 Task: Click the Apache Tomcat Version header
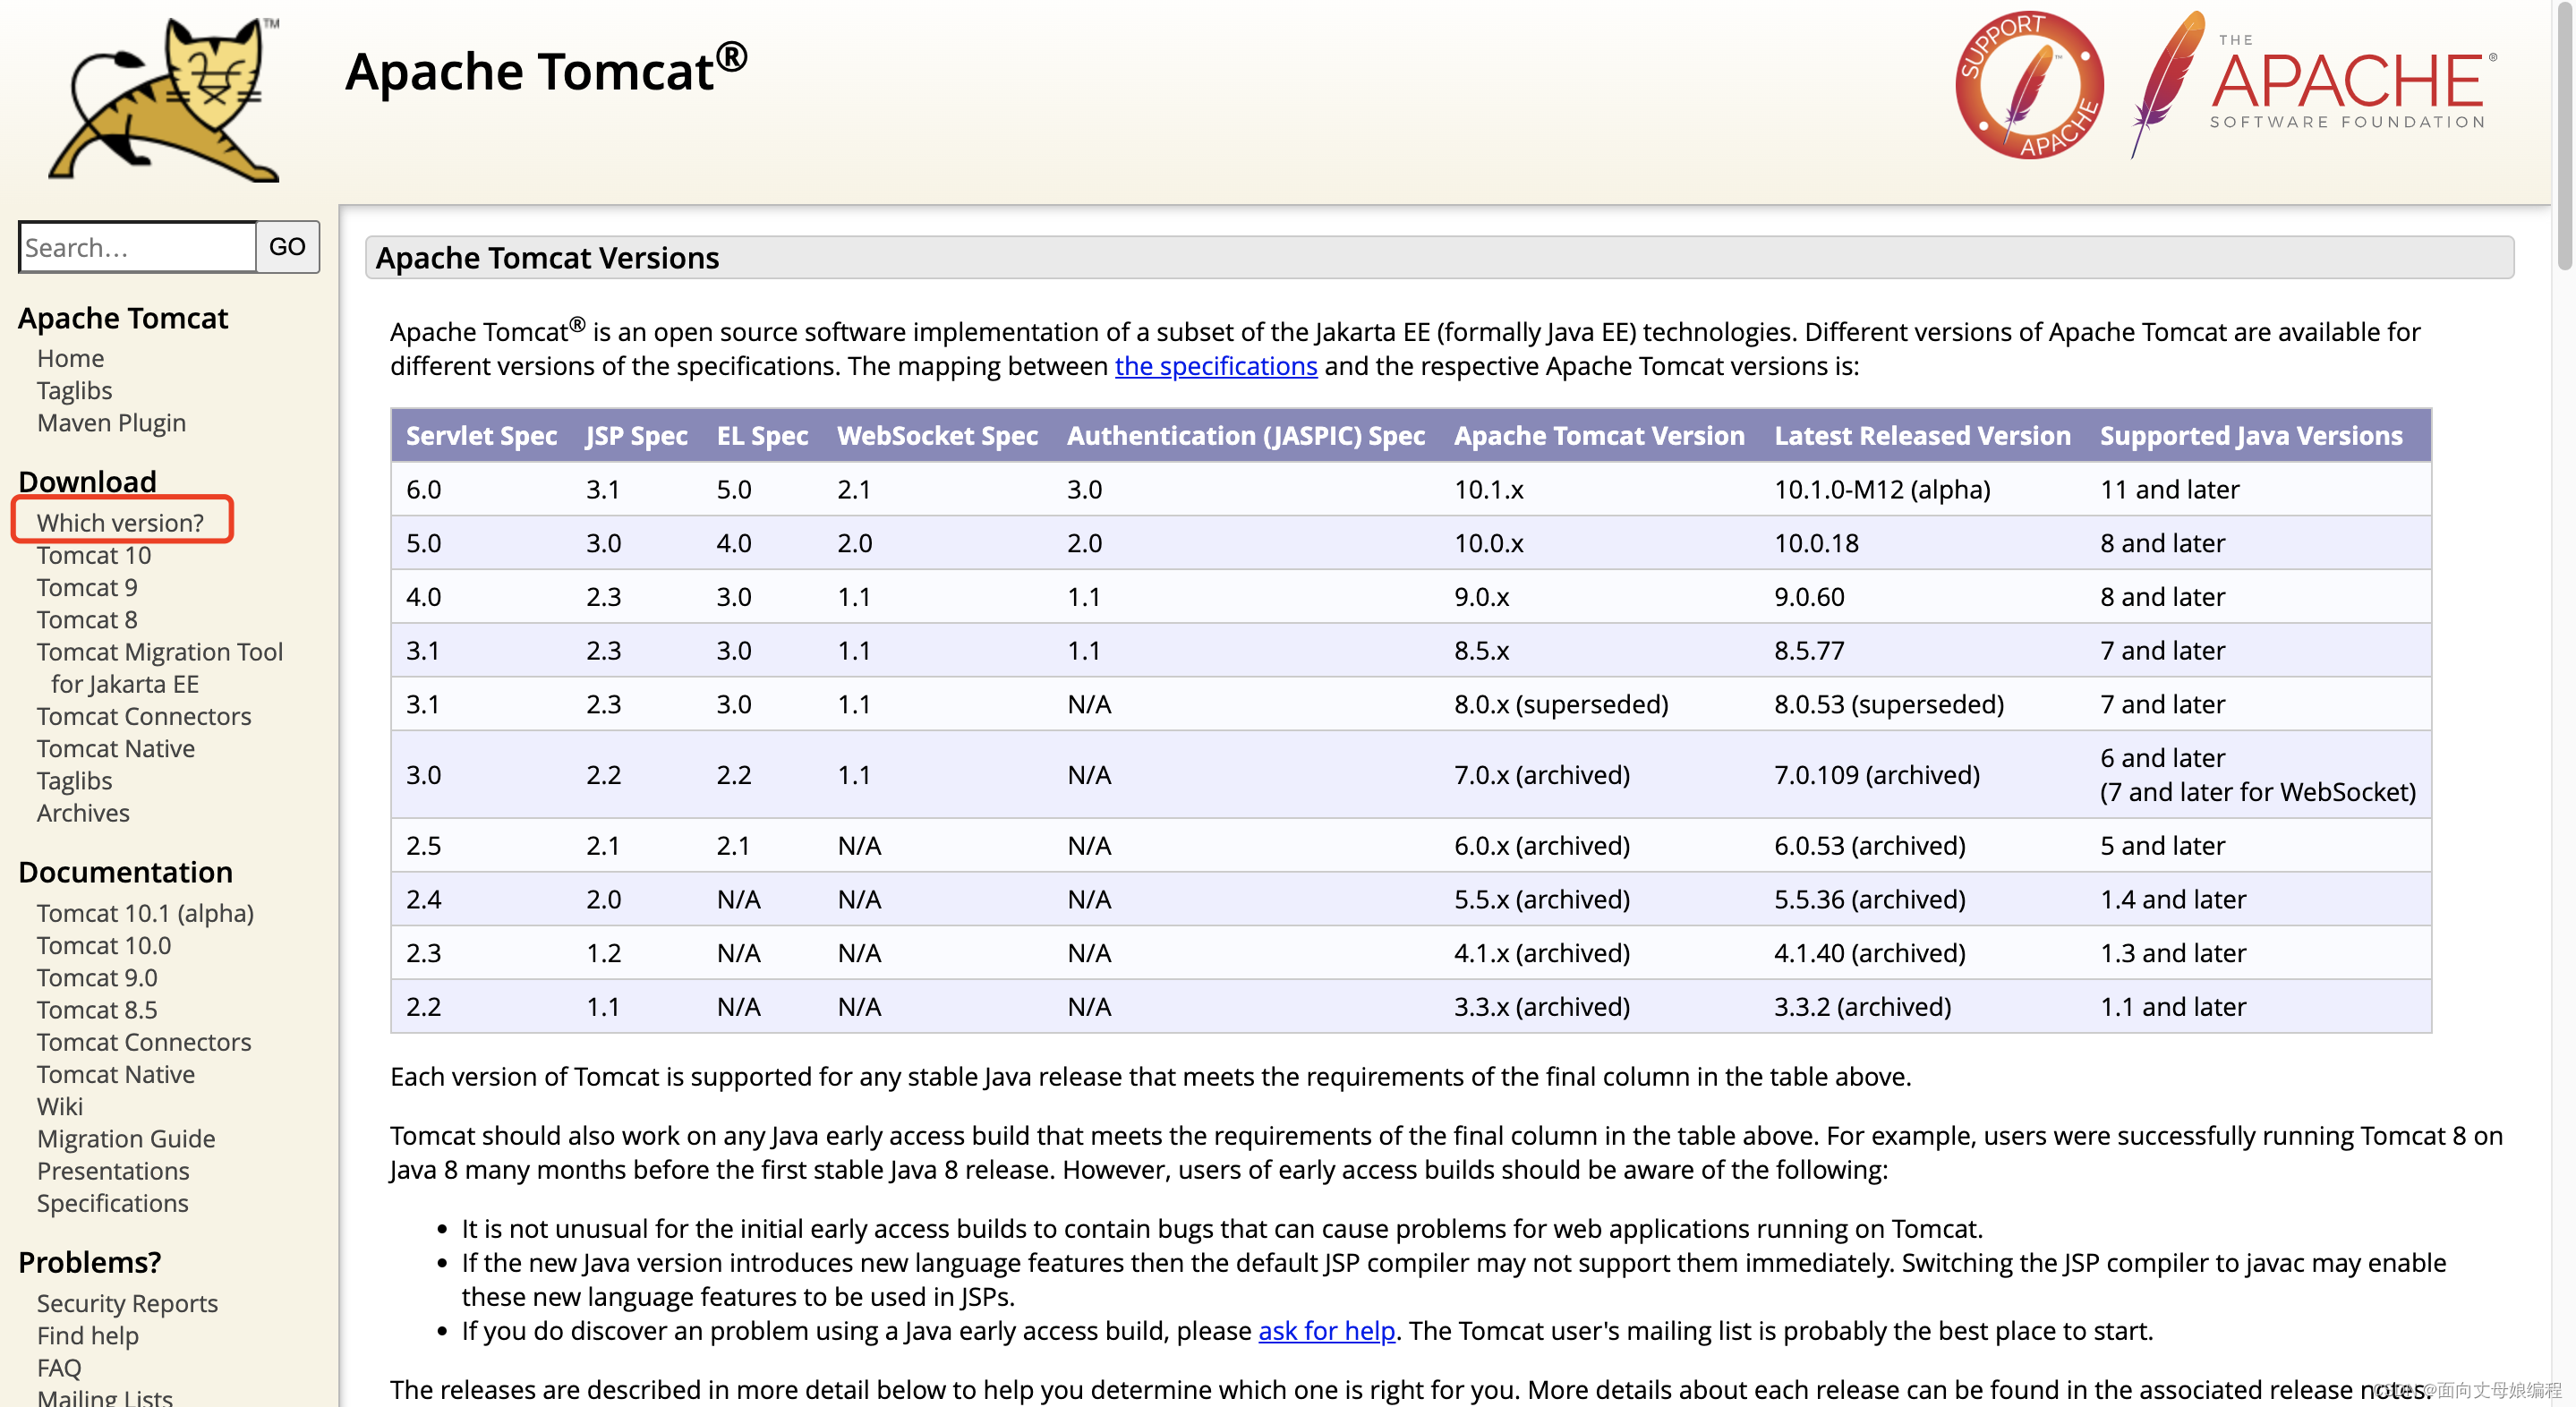(1599, 435)
